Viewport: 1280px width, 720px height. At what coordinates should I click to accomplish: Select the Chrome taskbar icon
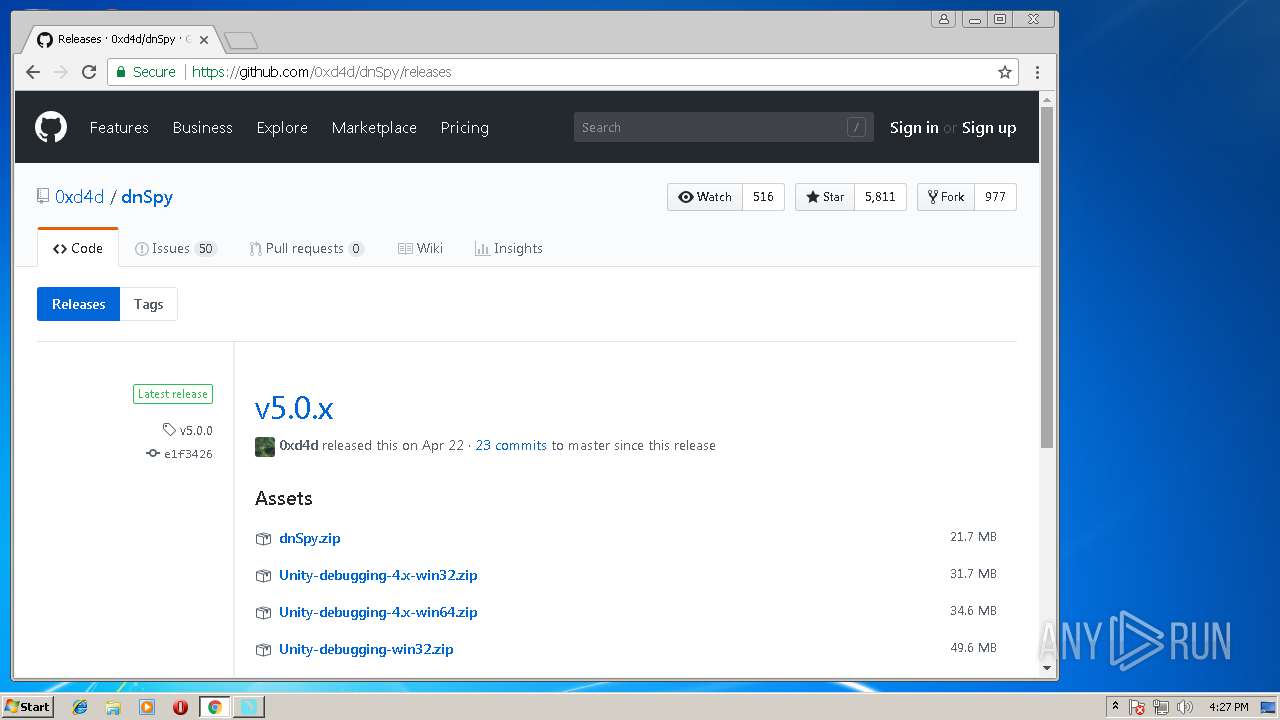click(x=214, y=707)
